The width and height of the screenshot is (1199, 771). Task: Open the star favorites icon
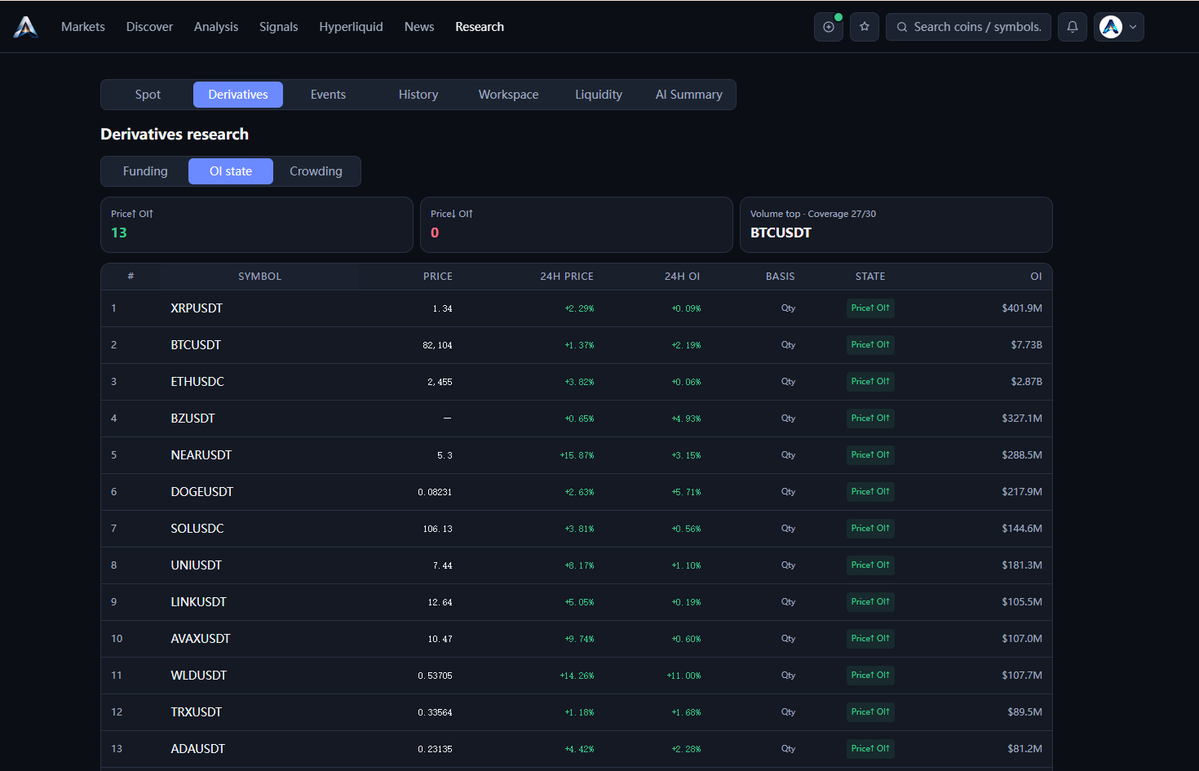864,27
